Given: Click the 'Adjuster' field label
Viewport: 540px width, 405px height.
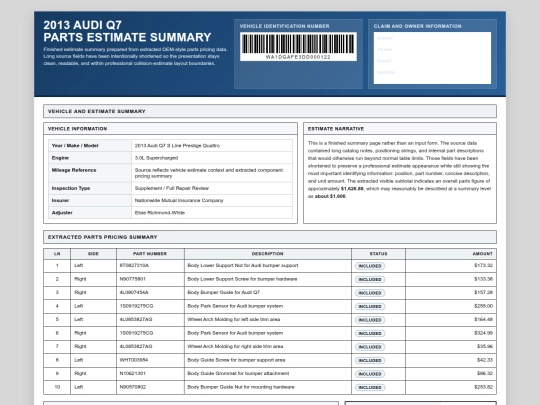Looking at the screenshot, I should click(x=62, y=212).
